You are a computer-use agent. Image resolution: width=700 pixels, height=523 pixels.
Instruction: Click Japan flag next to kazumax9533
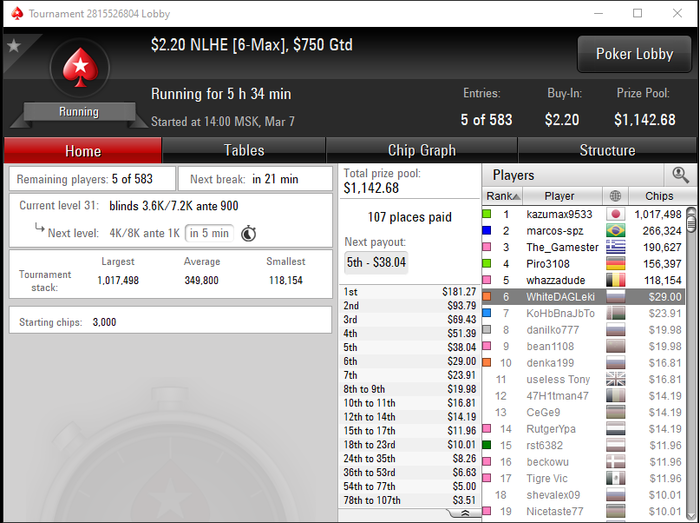[615, 214]
